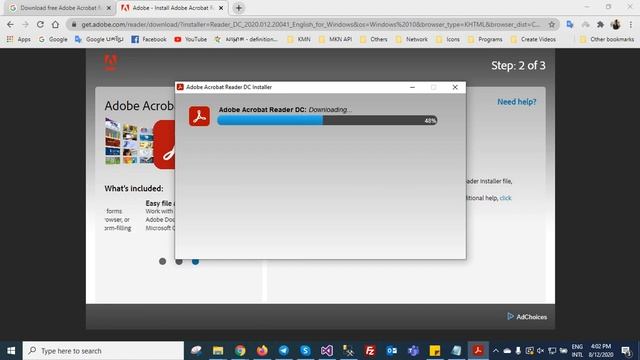
Task: Click the Acrobat Reader icon in the installer
Action: coord(199,116)
